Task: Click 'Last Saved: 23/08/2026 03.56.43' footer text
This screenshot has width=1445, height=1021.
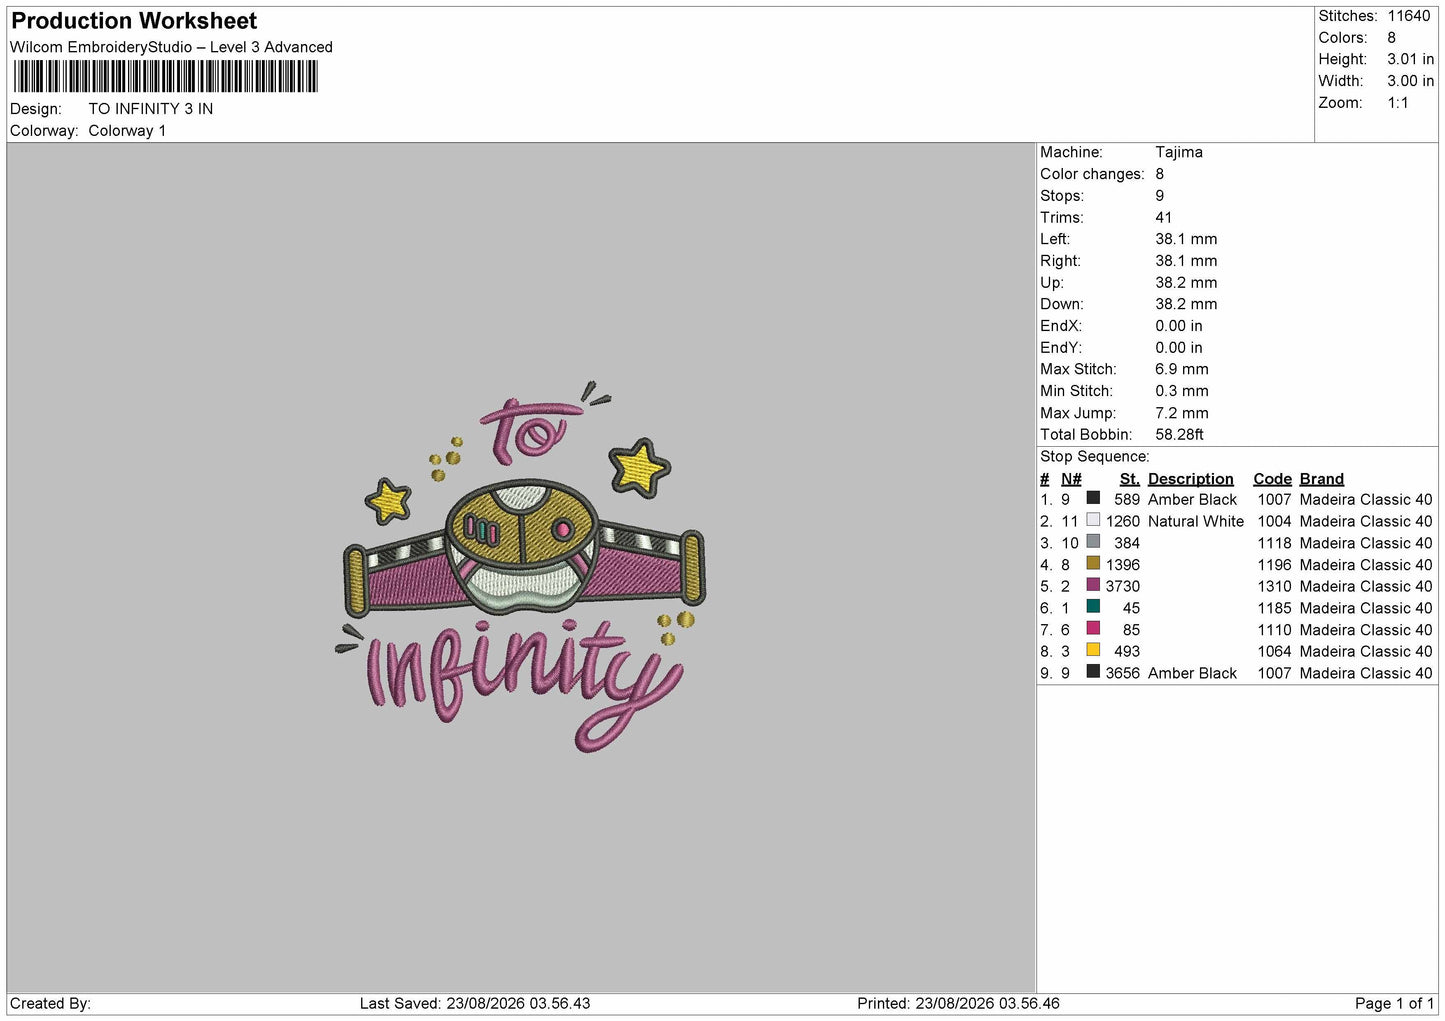Action: [x=475, y=1003]
